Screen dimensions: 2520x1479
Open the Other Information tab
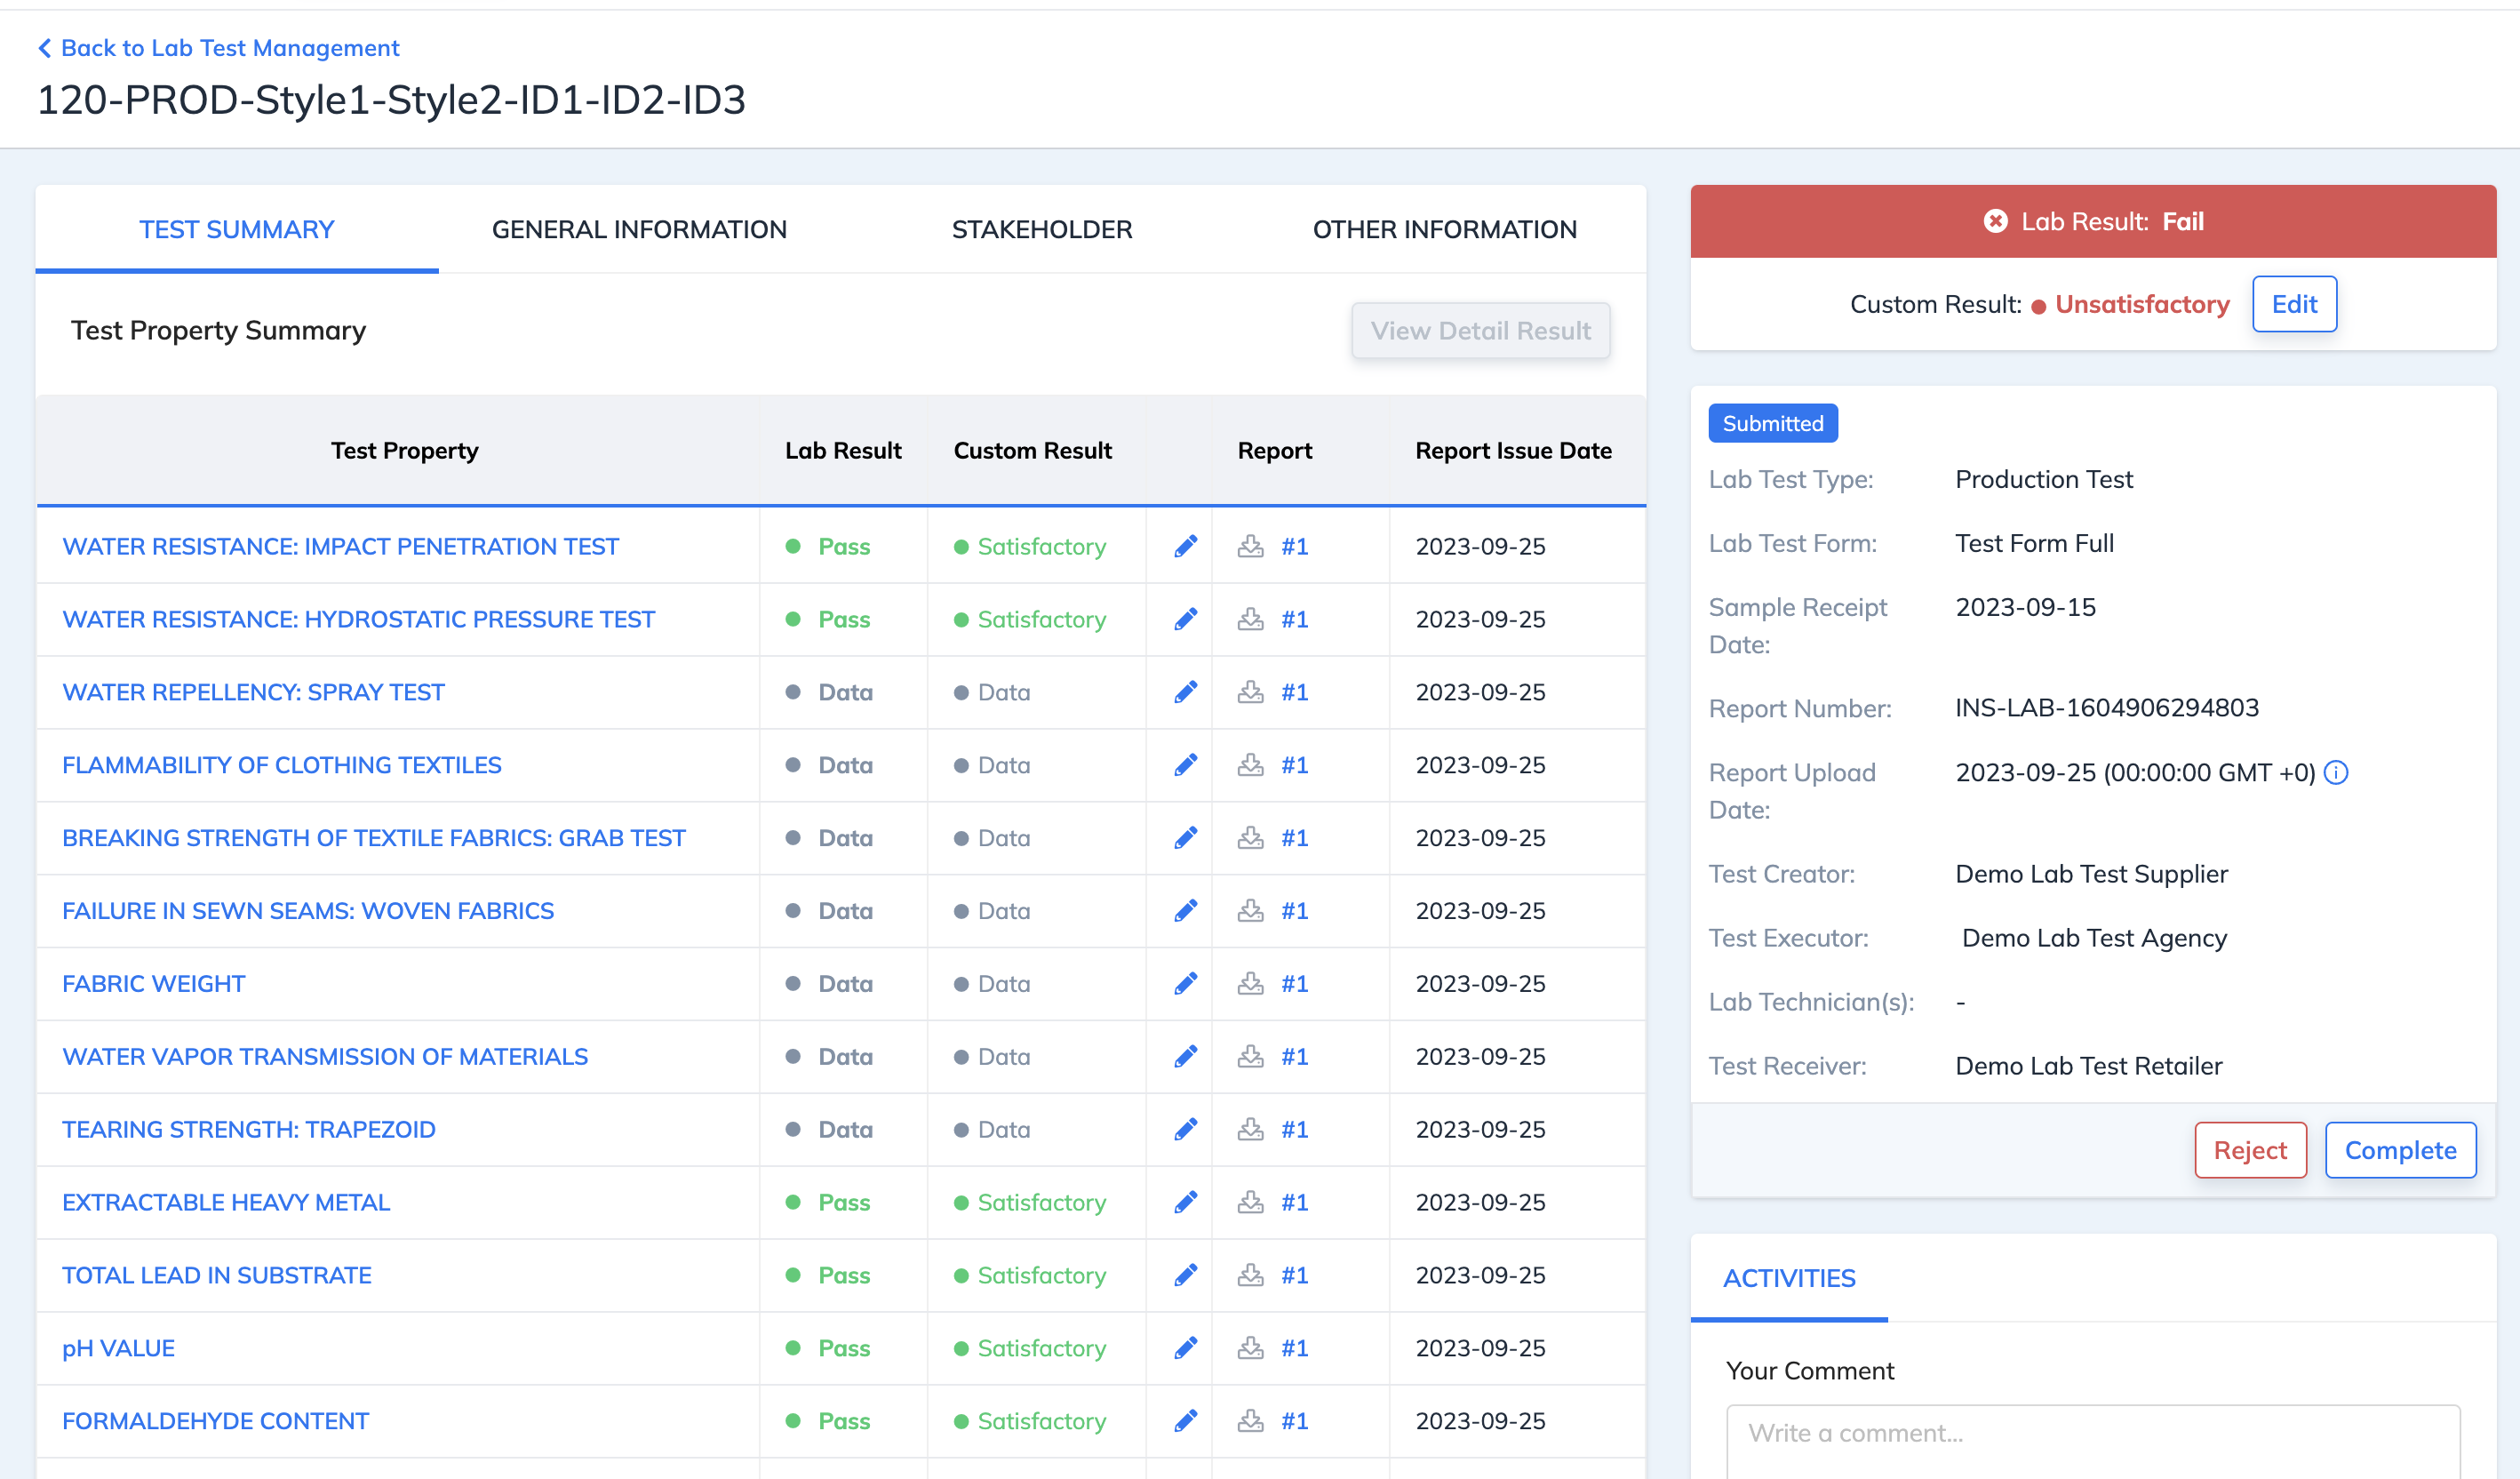[1444, 229]
